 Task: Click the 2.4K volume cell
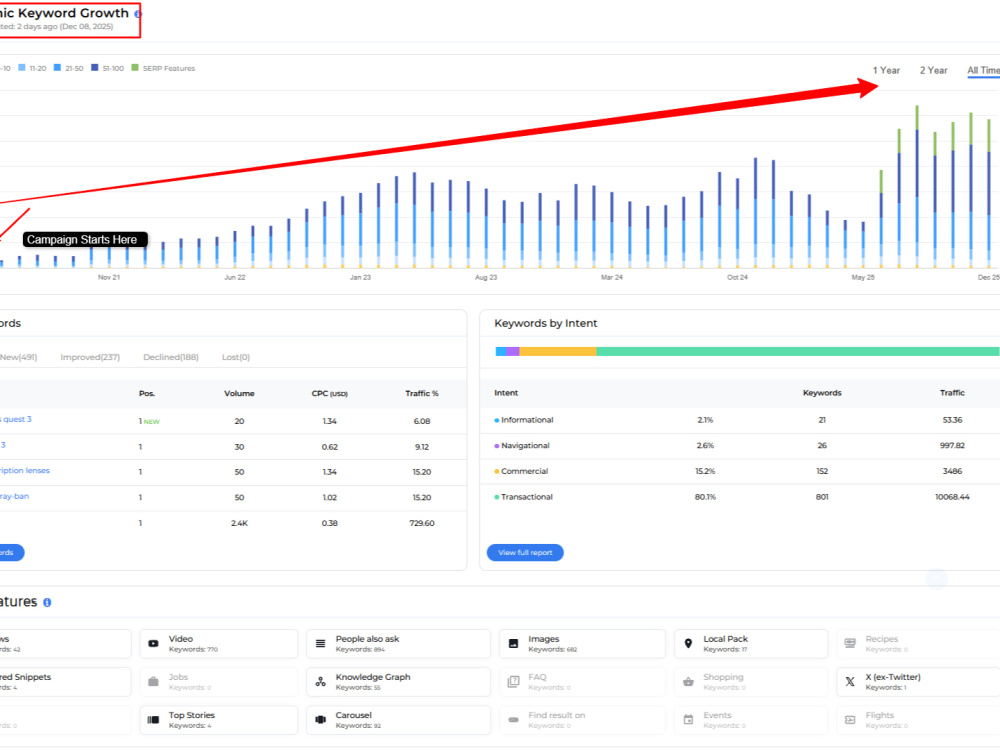(239, 523)
